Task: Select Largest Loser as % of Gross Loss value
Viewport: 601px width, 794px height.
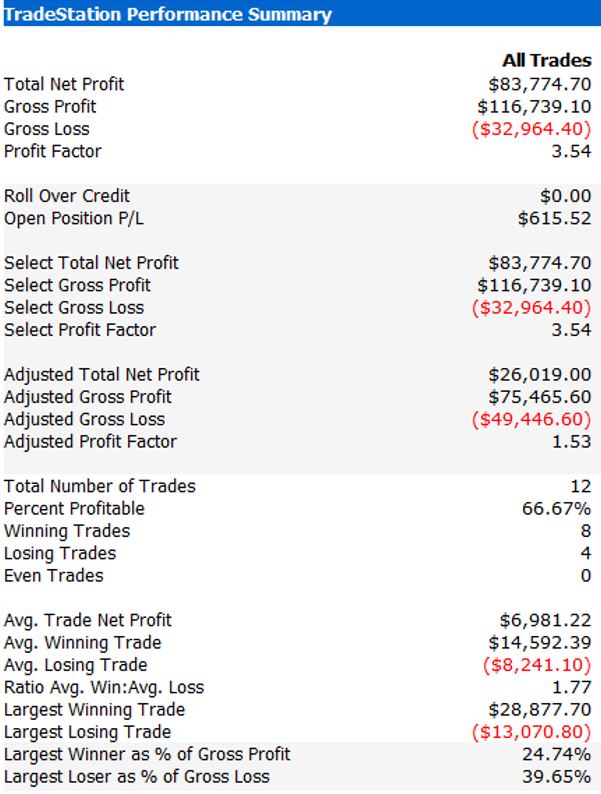Action: [x=556, y=776]
